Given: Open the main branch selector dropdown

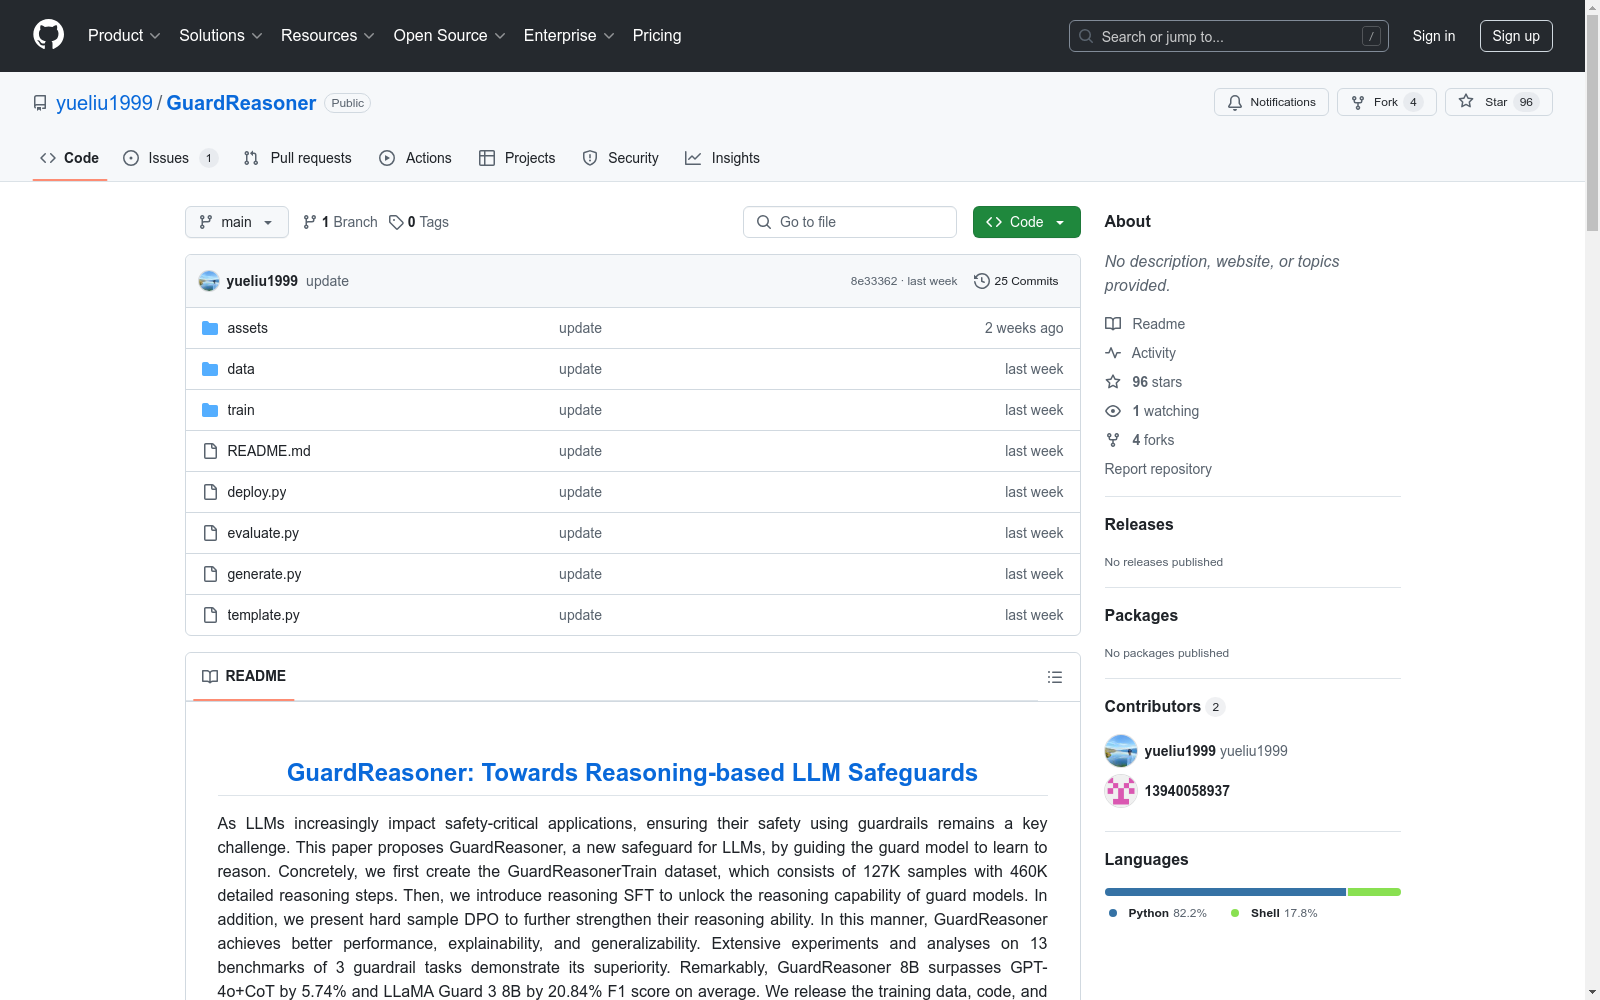Looking at the screenshot, I should click(237, 222).
